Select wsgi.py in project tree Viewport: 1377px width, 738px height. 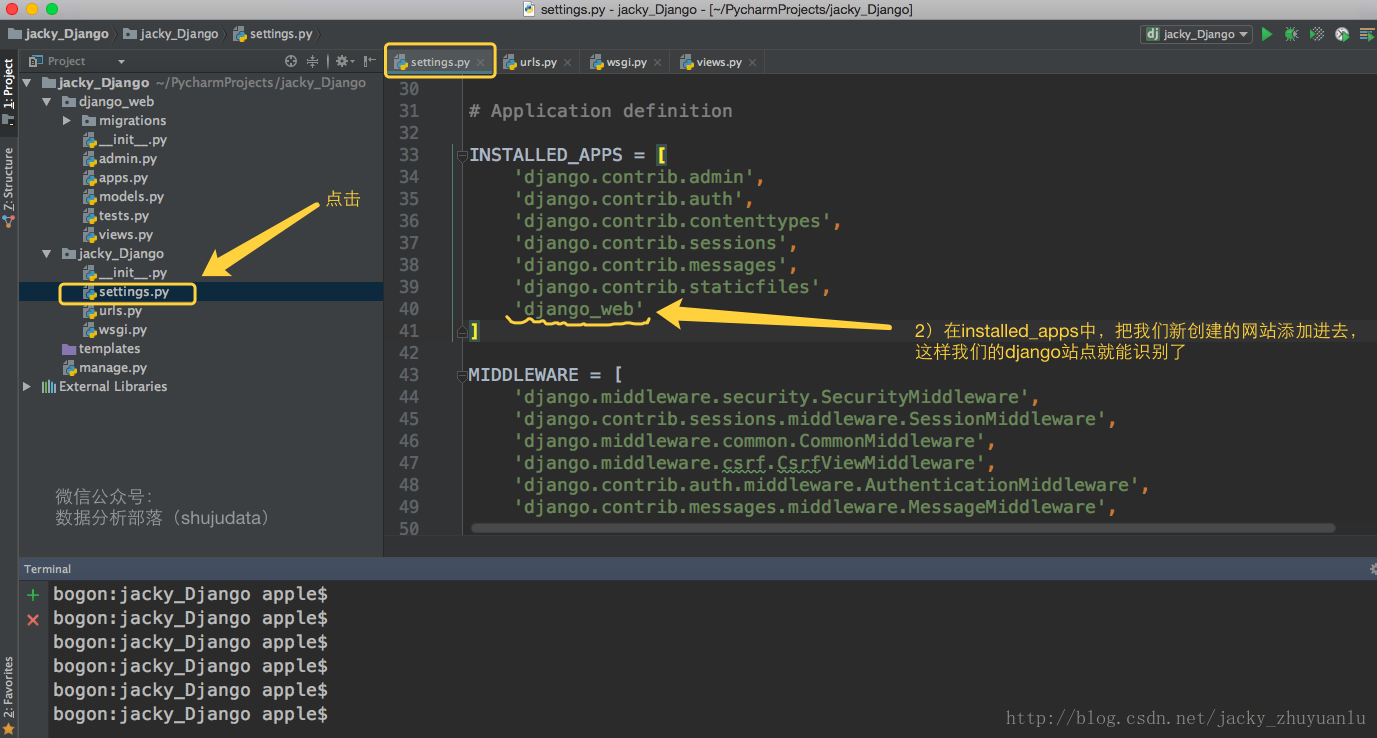coord(115,330)
